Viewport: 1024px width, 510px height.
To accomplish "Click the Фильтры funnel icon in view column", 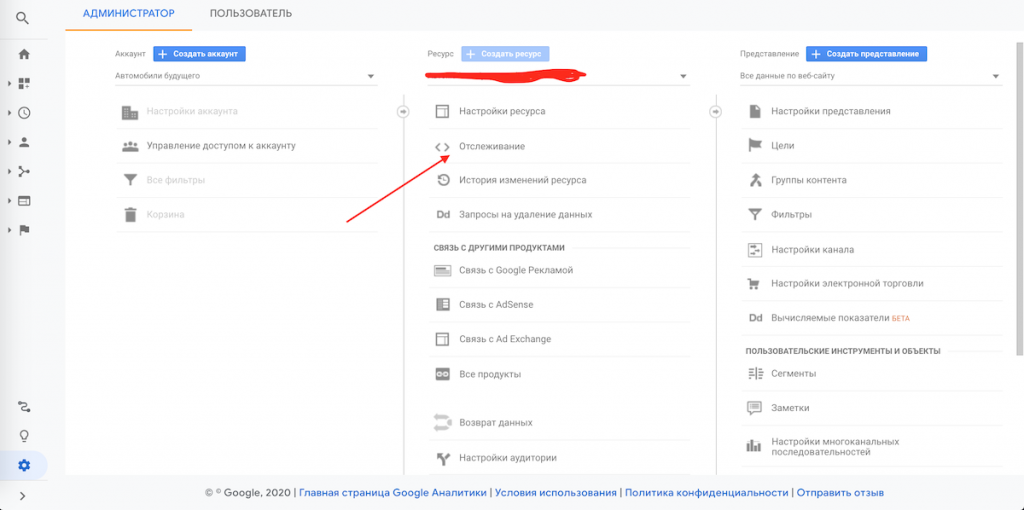I will click(755, 214).
